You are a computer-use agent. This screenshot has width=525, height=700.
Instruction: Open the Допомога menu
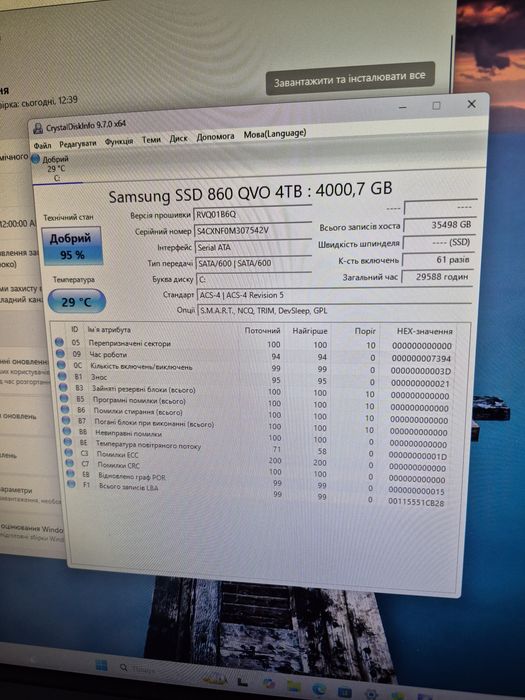(215, 137)
